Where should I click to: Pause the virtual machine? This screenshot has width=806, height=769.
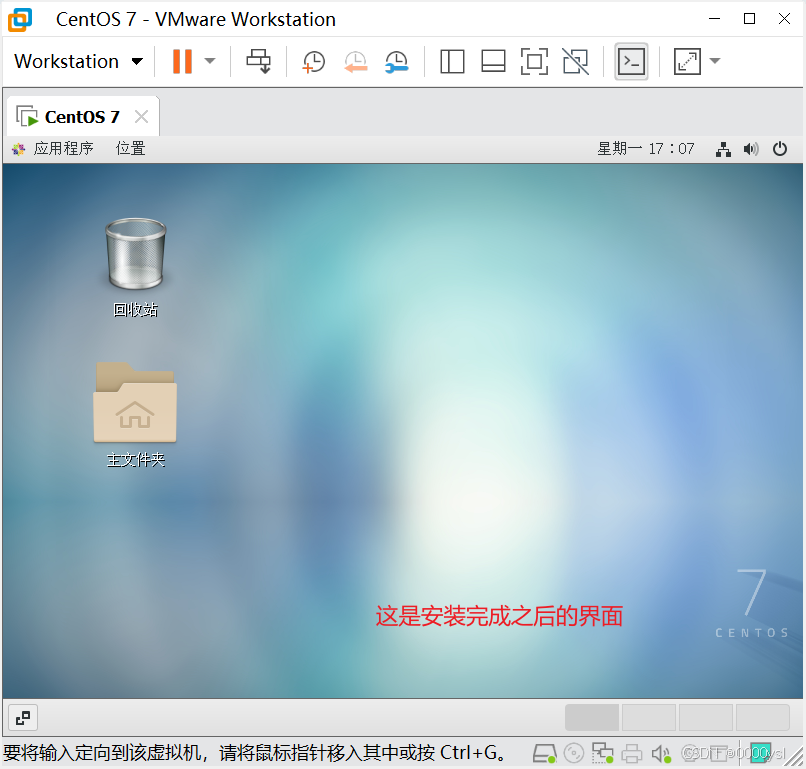click(x=182, y=61)
